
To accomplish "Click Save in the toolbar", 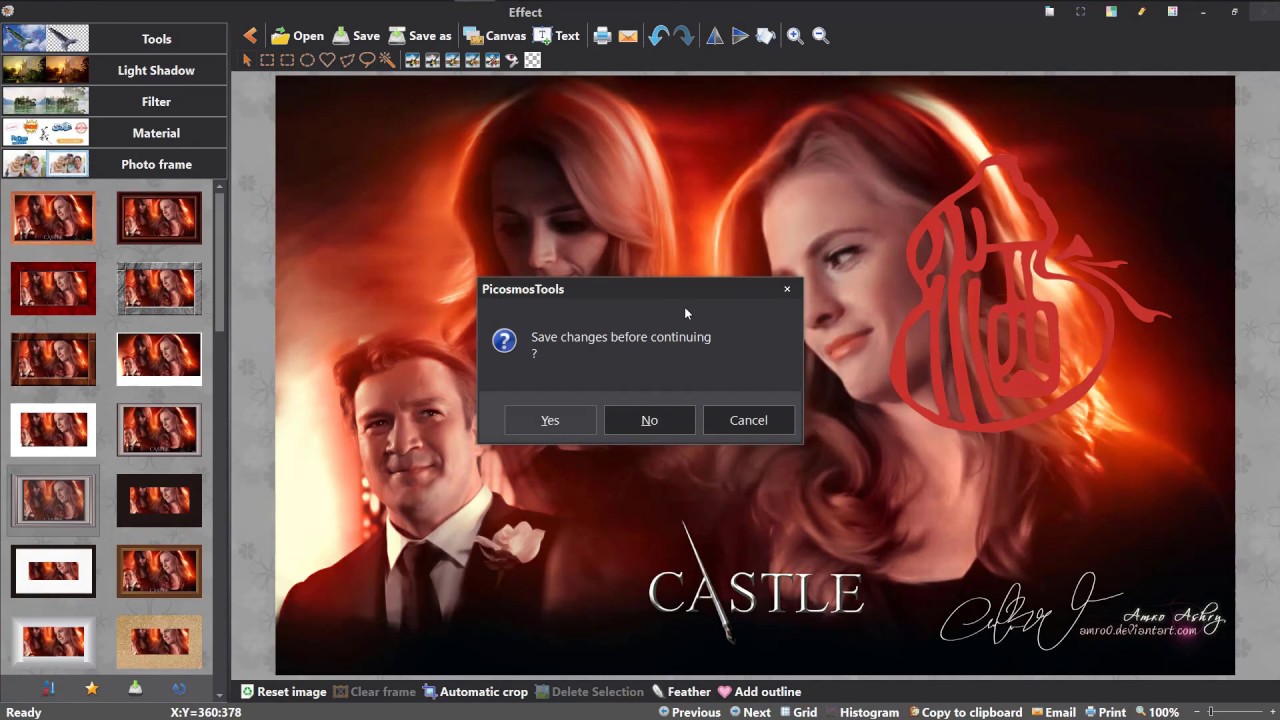I will pyautogui.click(x=356, y=36).
